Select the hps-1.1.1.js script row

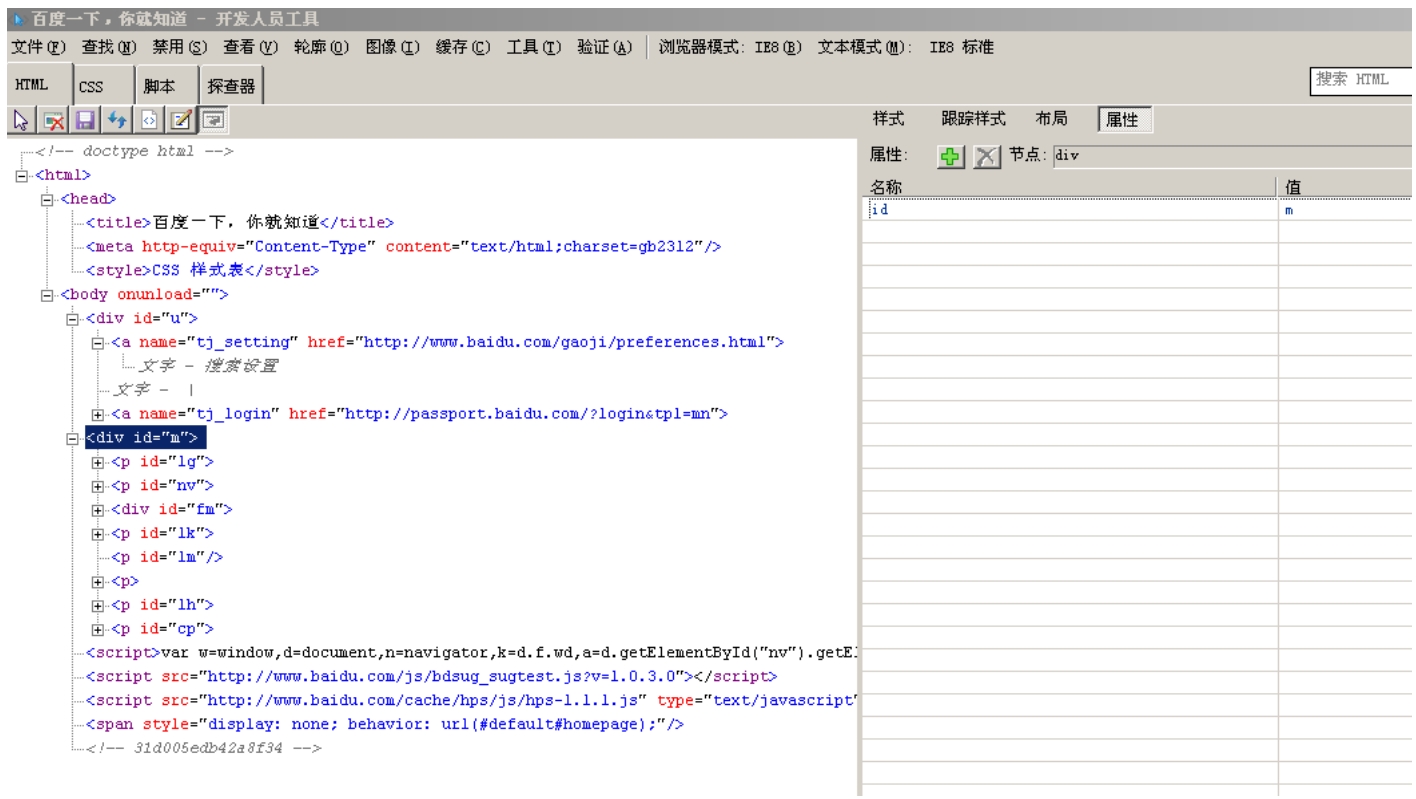click(x=473, y=701)
